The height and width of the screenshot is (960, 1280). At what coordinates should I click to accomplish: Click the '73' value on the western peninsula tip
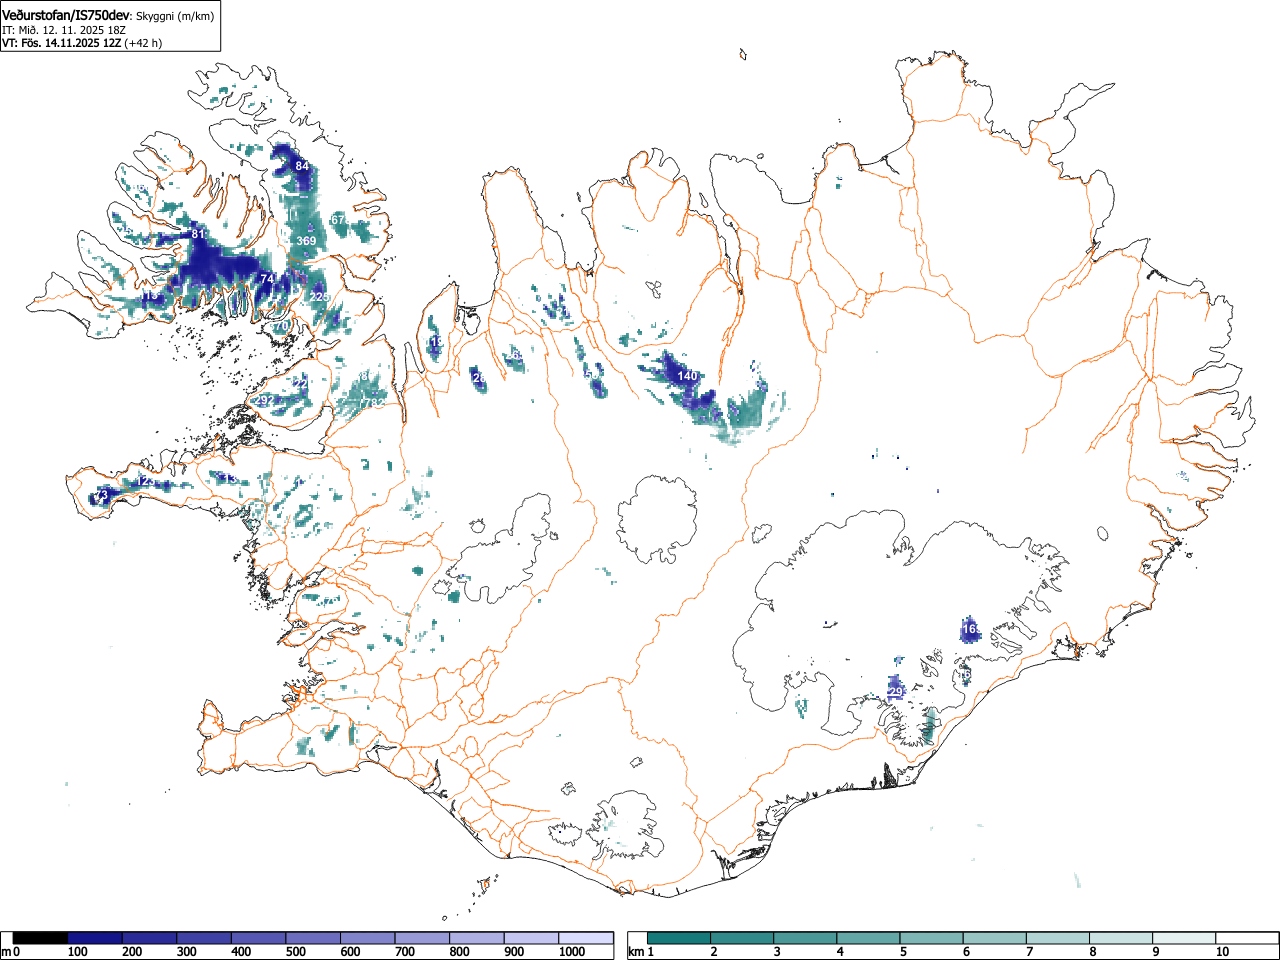point(100,496)
